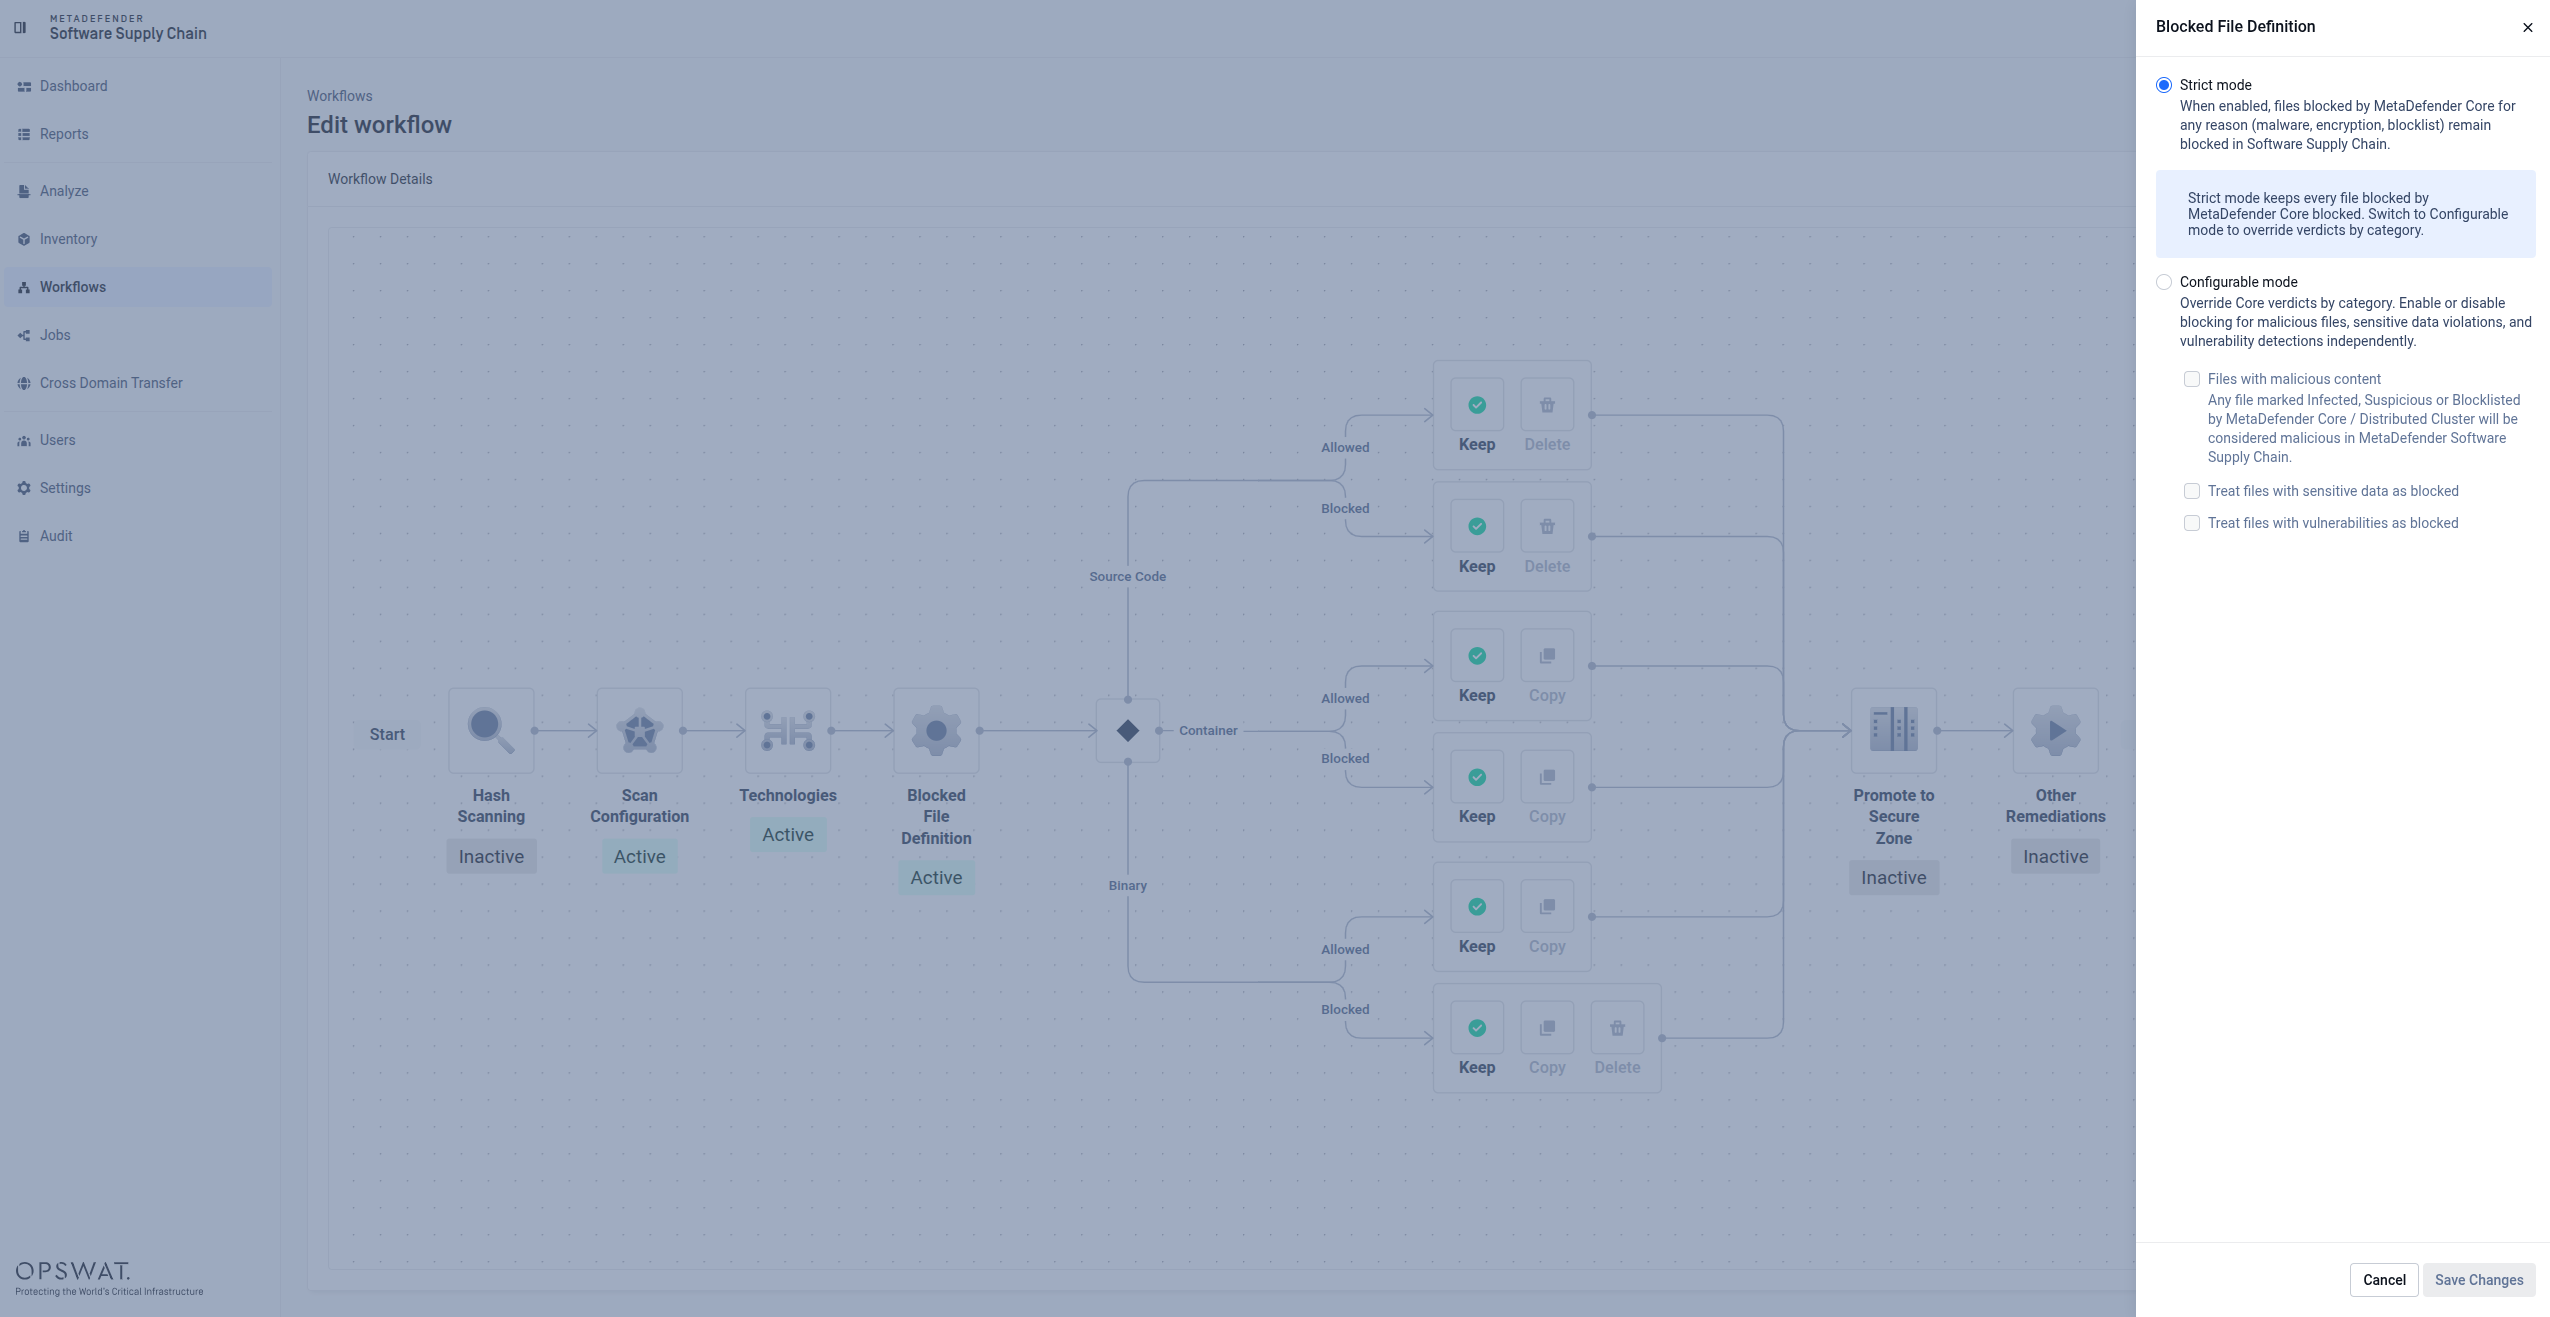This screenshot has height=1317, width=2550.
Task: Click the Dashboard sidebar icon
Action: click(x=24, y=87)
